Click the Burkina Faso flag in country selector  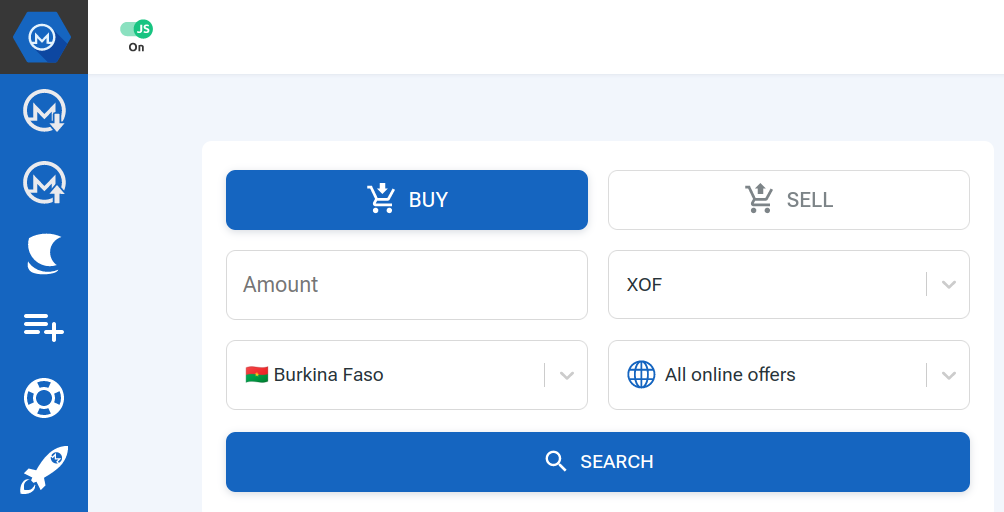(256, 375)
